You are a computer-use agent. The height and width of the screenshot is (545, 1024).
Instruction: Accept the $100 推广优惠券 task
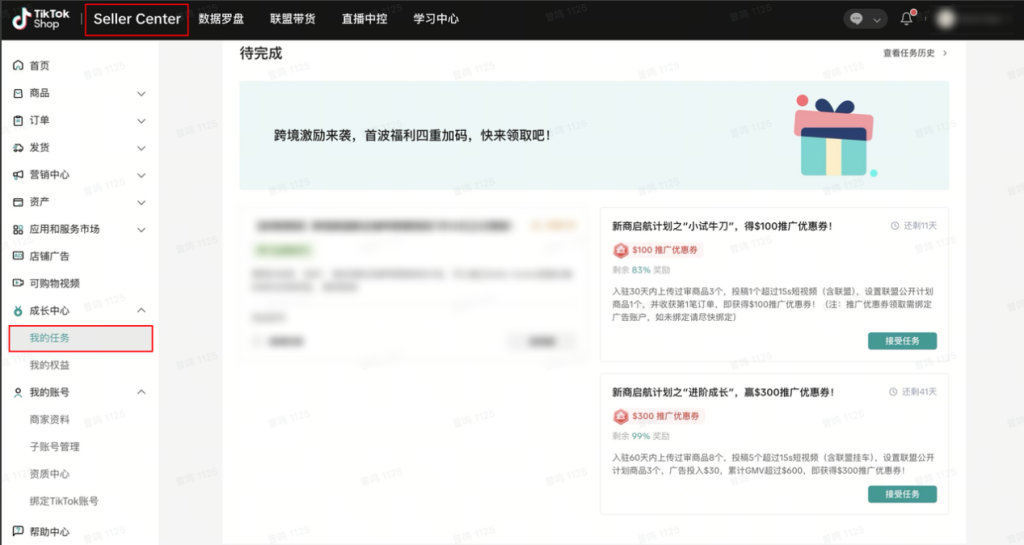902,341
